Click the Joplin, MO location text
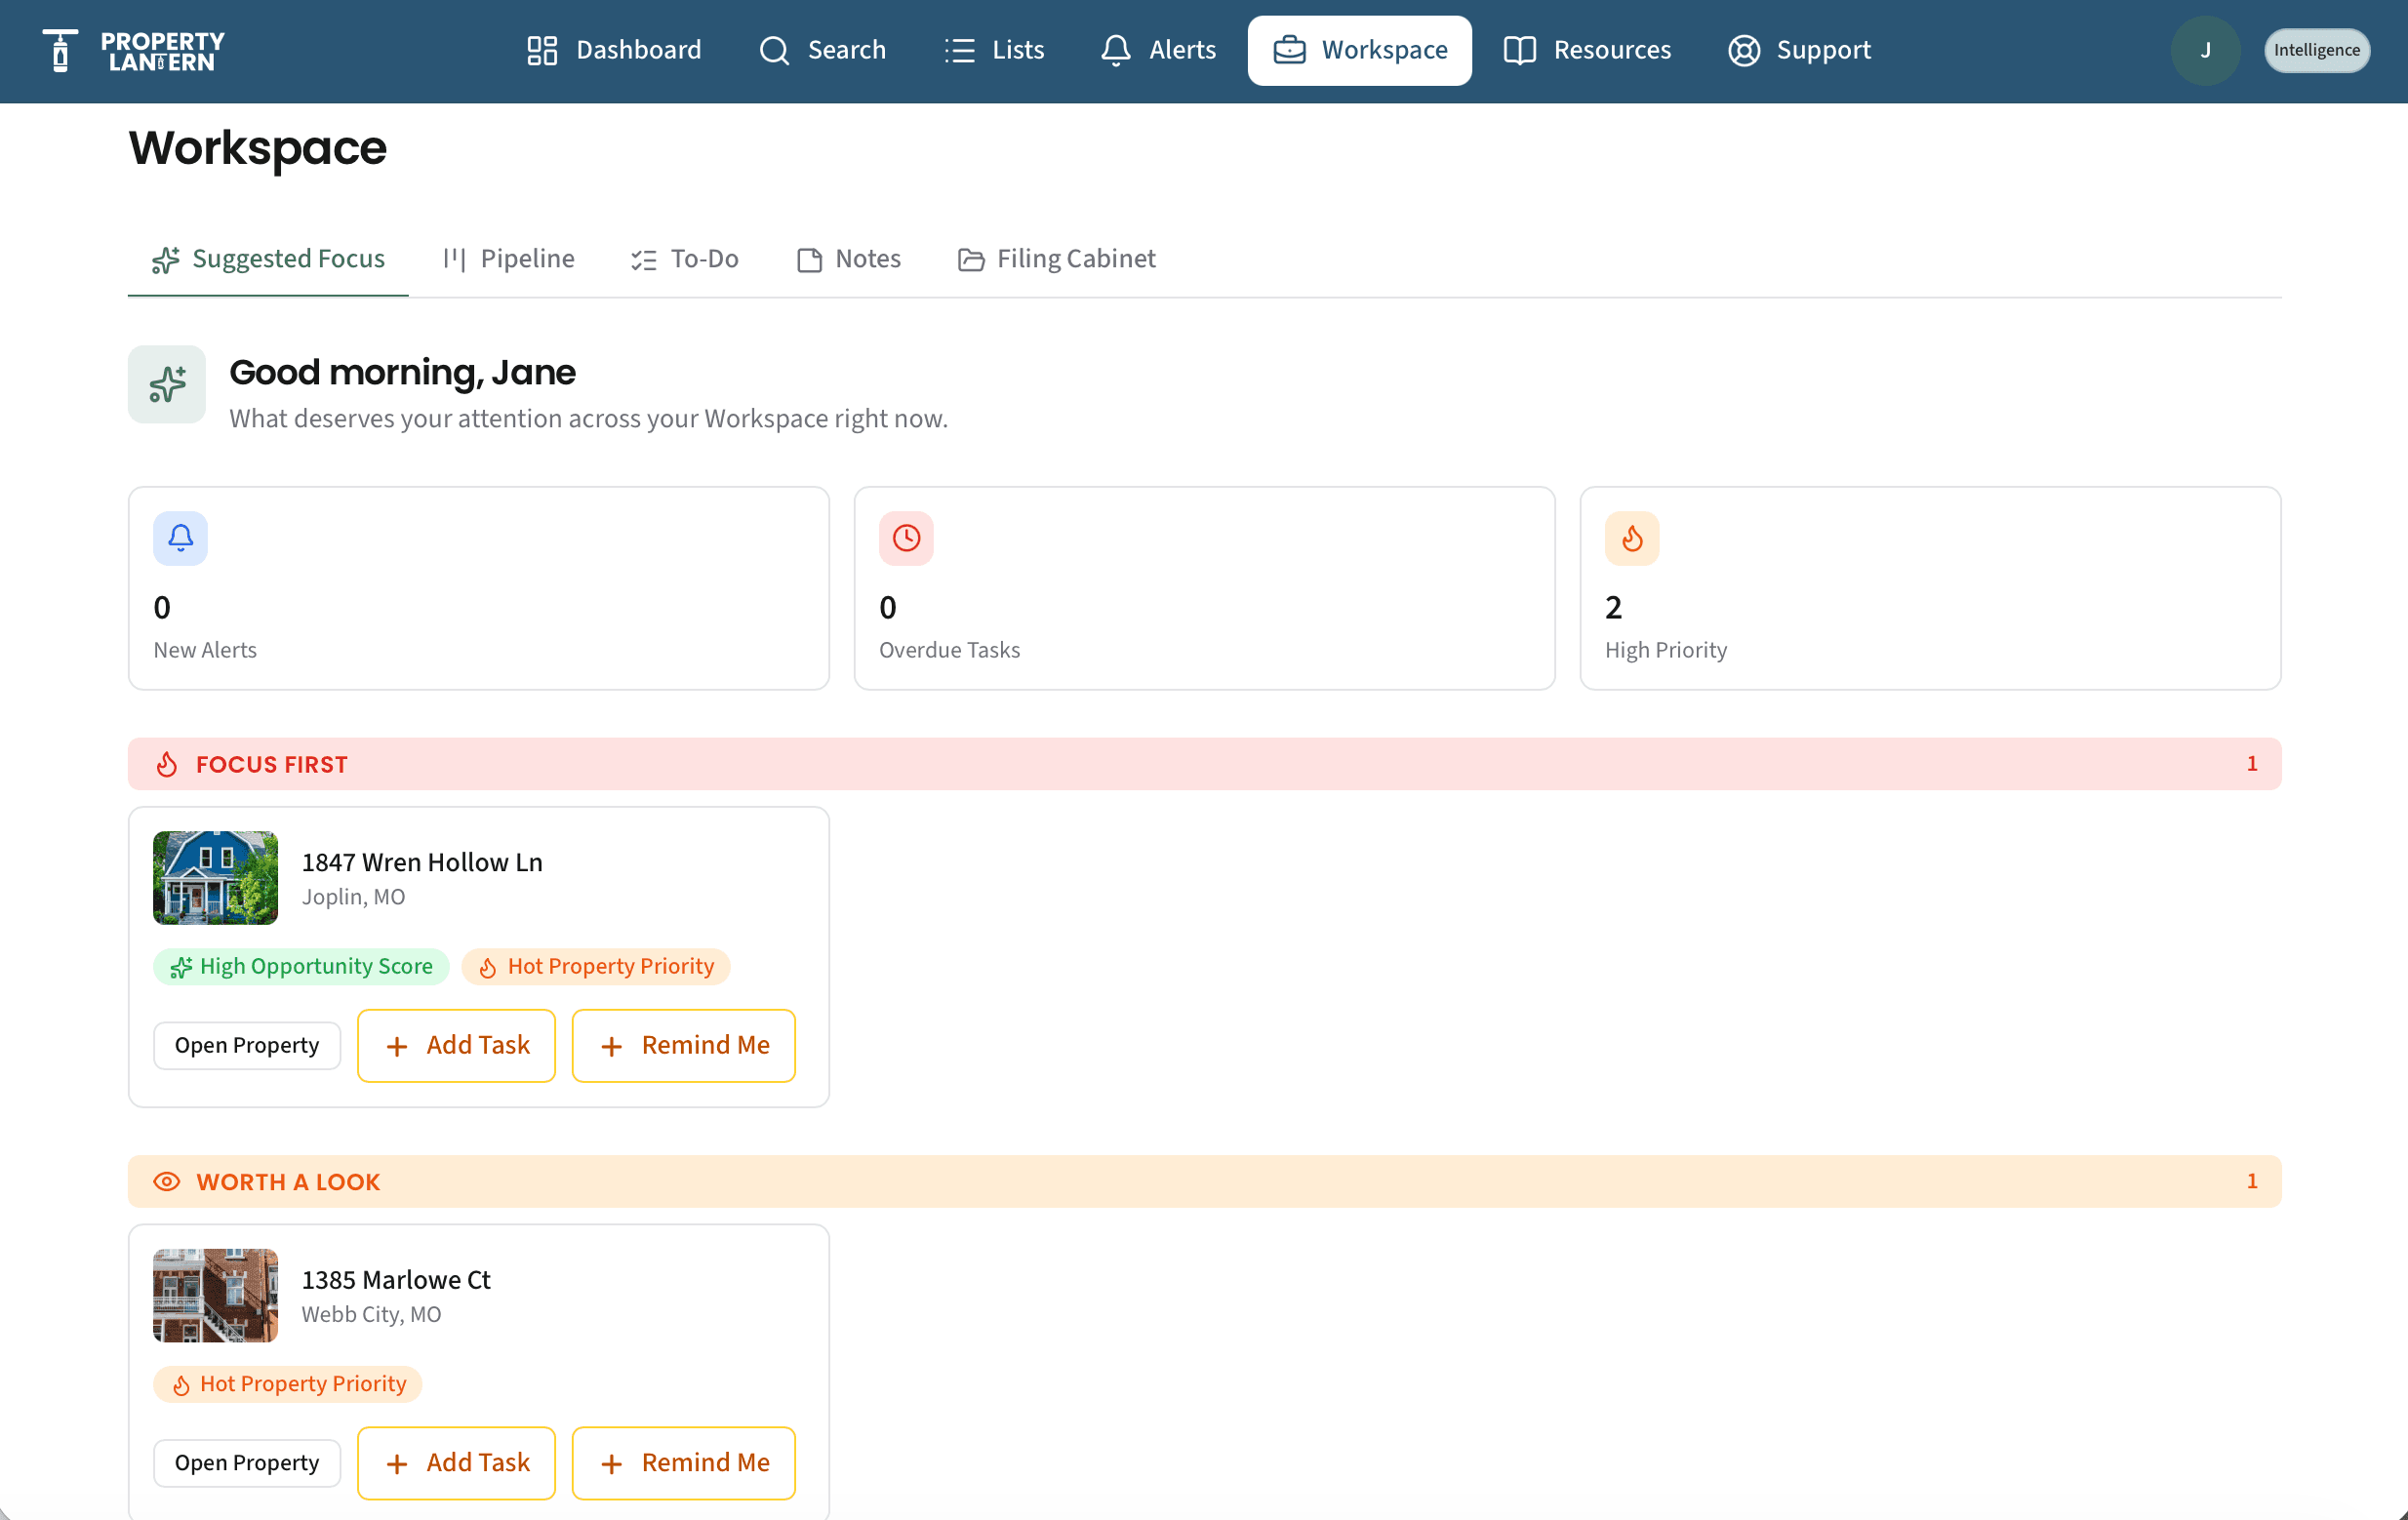2408x1520 pixels. click(x=354, y=897)
